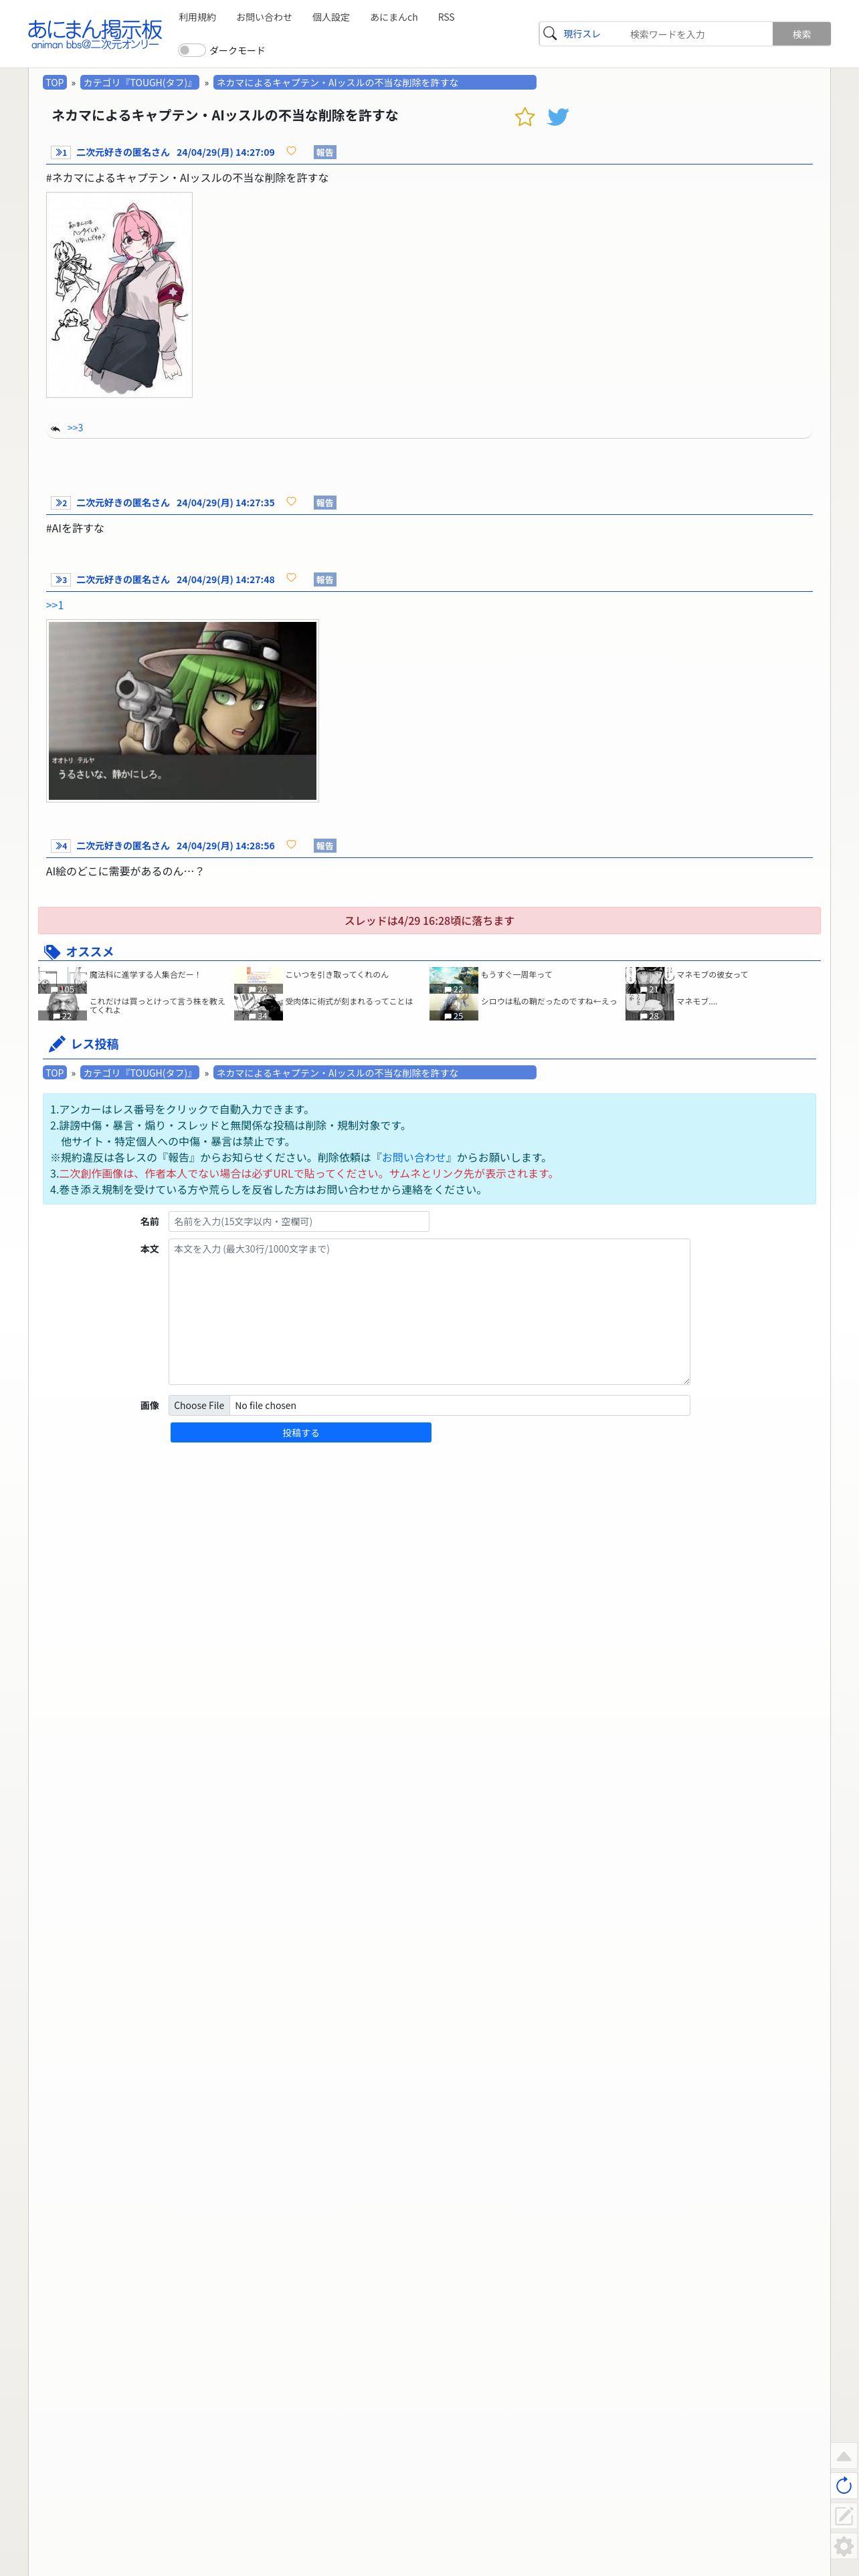Open the floating settings gear icon
Viewport: 859px width, 2576px height.
[x=843, y=2546]
